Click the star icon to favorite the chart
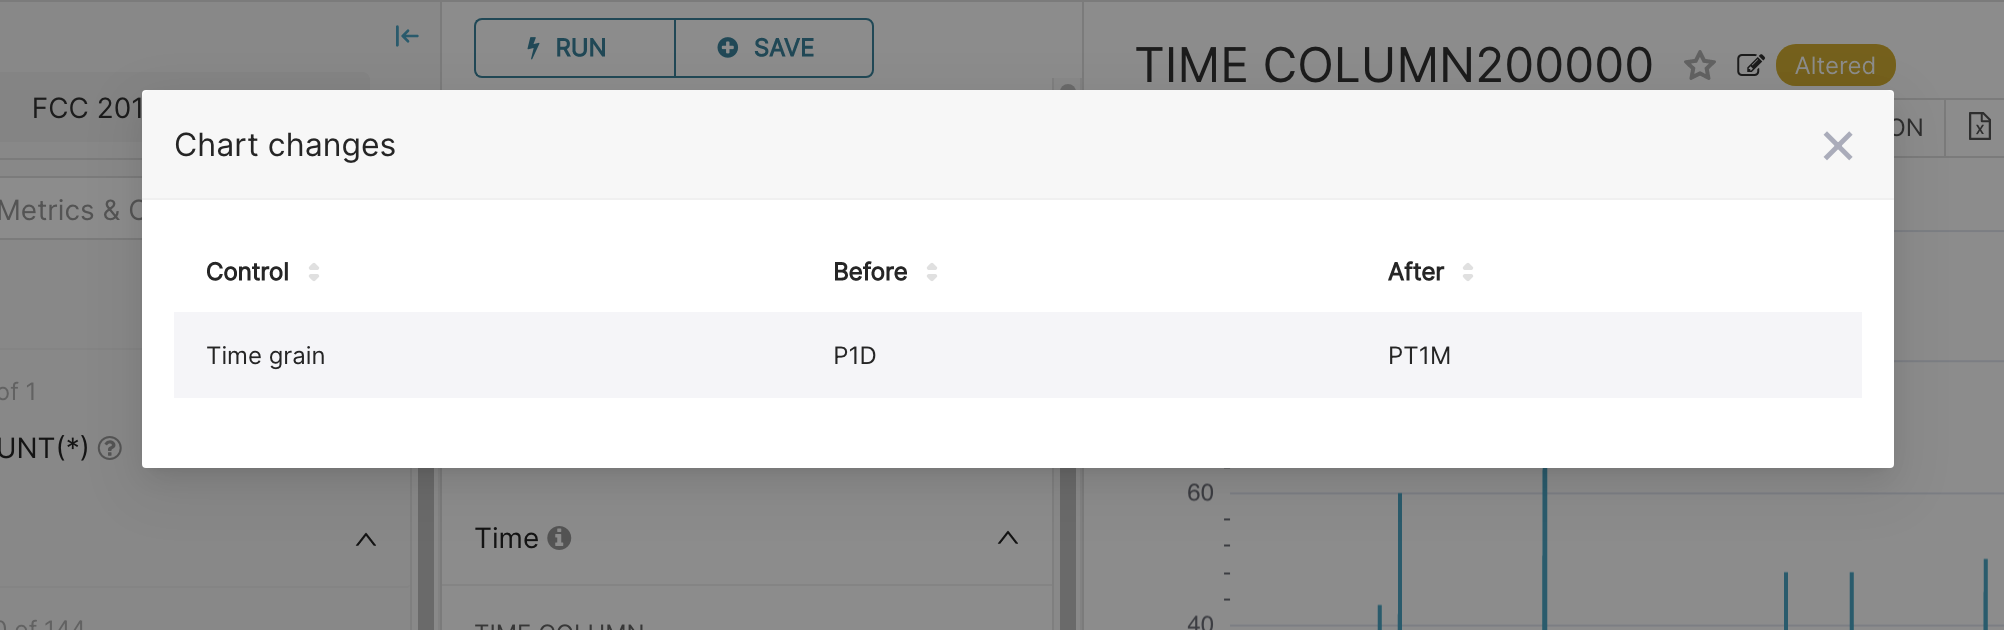 (x=1699, y=66)
